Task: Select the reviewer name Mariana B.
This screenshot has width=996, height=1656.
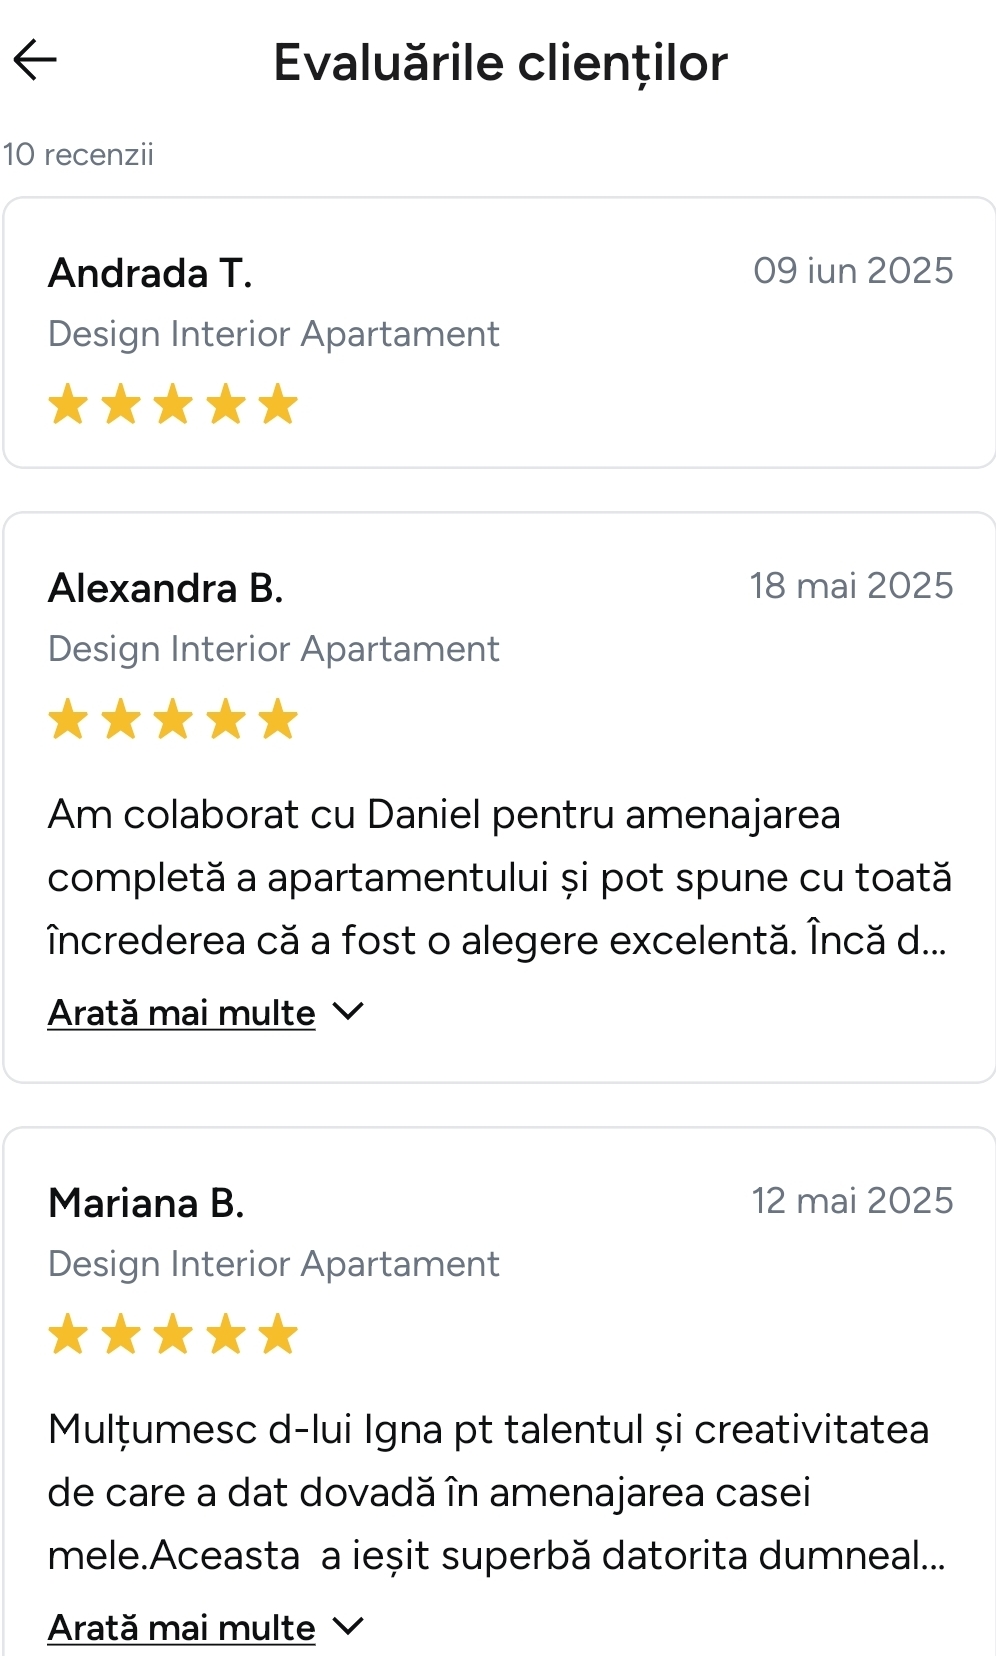Action: click(146, 1203)
